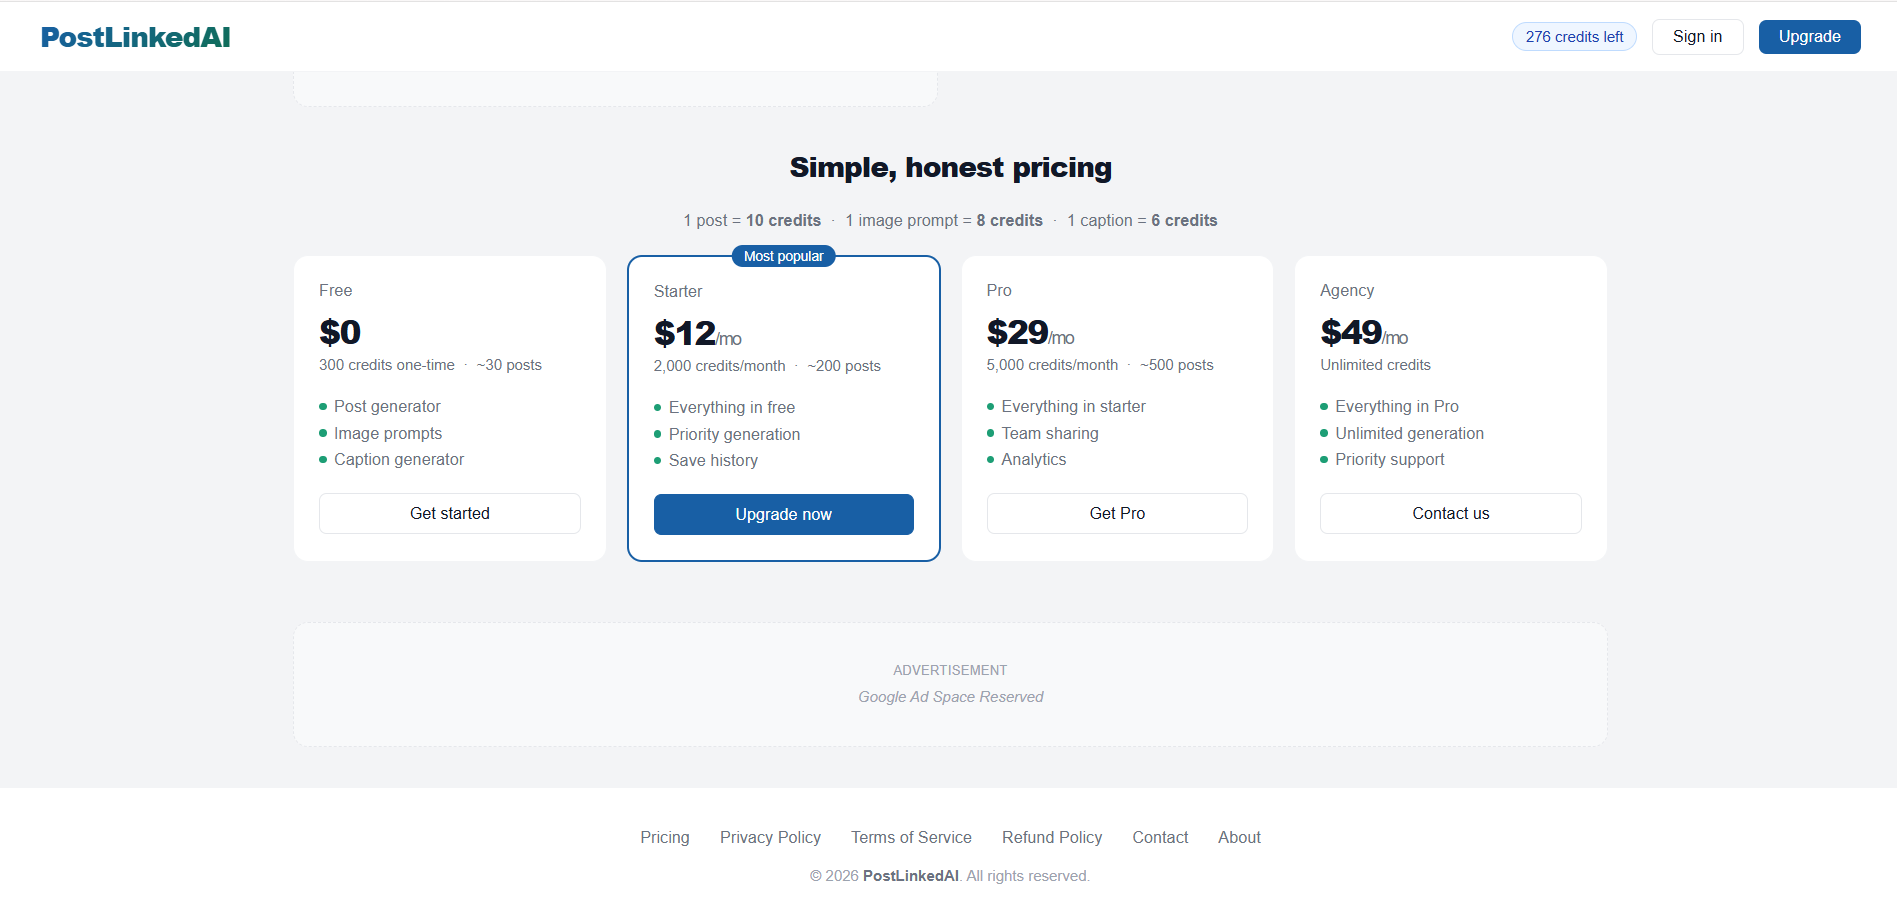Click the Simple, honest pricing heading
This screenshot has width=1897, height=912.
pyautogui.click(x=950, y=167)
